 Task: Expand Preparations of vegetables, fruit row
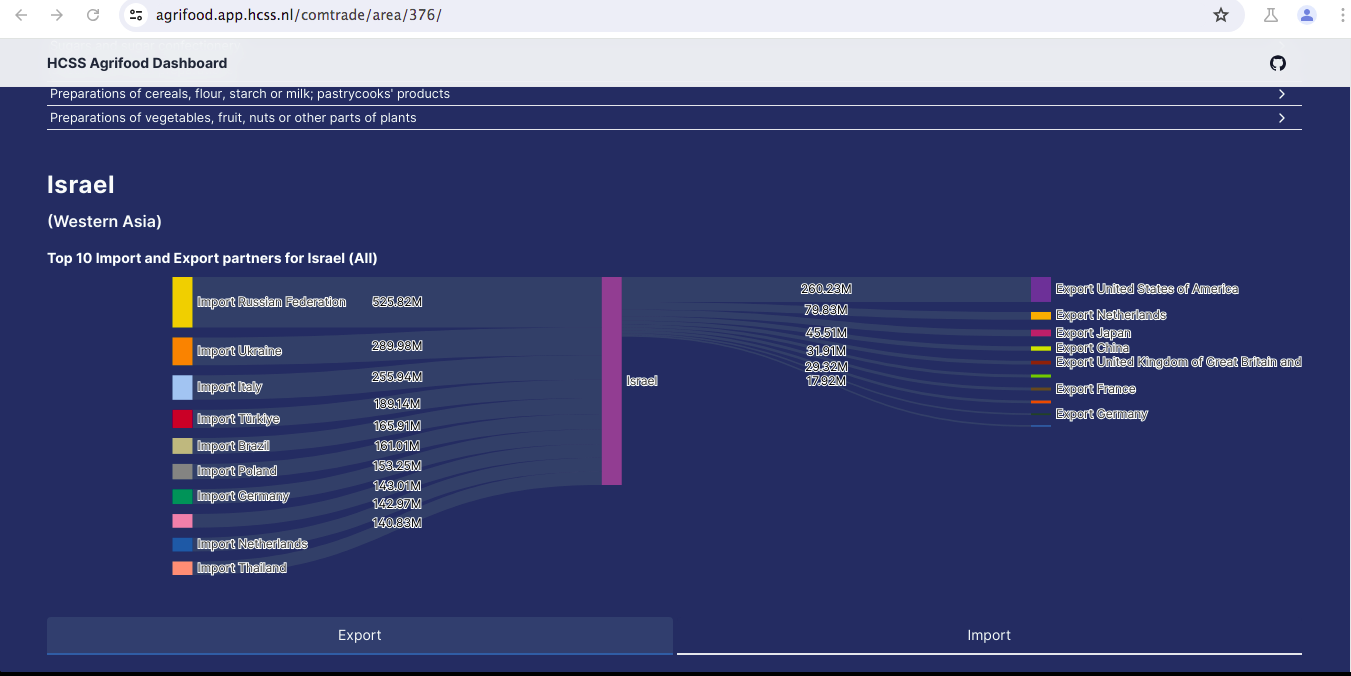click(x=674, y=118)
